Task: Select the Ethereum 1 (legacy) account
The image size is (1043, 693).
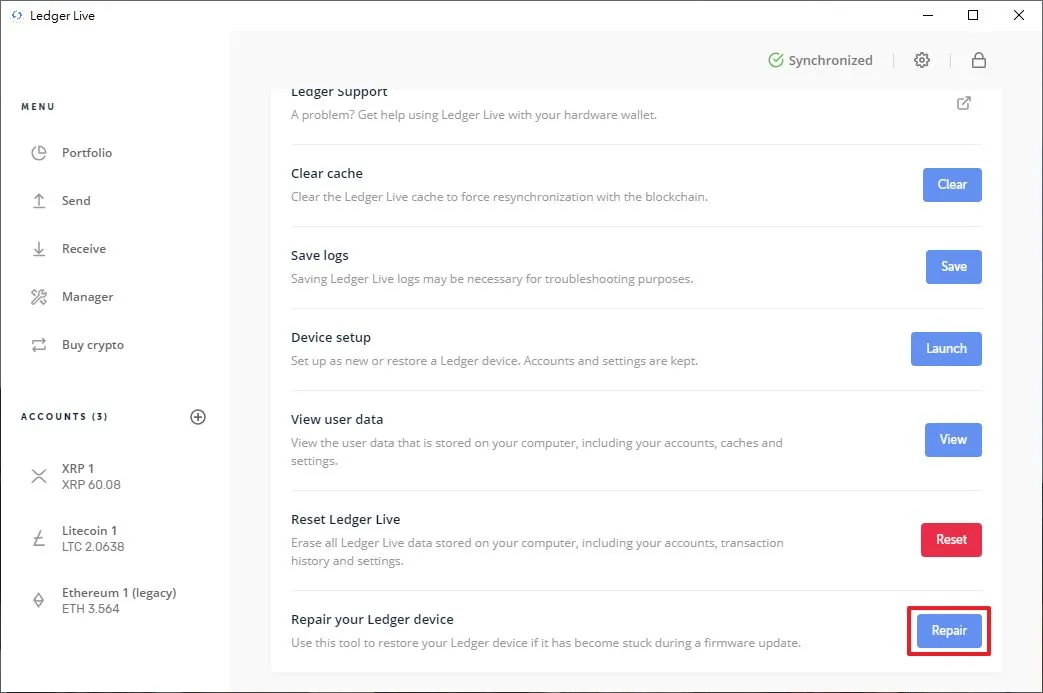Action: [x=116, y=601]
